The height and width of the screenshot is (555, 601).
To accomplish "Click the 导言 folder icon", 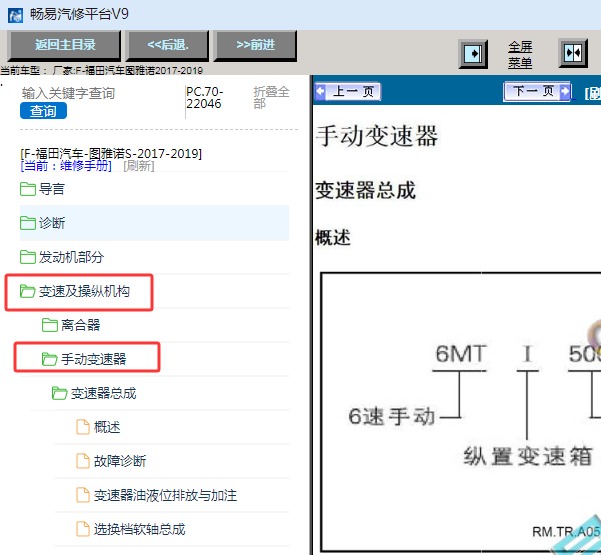I will 28,189.
